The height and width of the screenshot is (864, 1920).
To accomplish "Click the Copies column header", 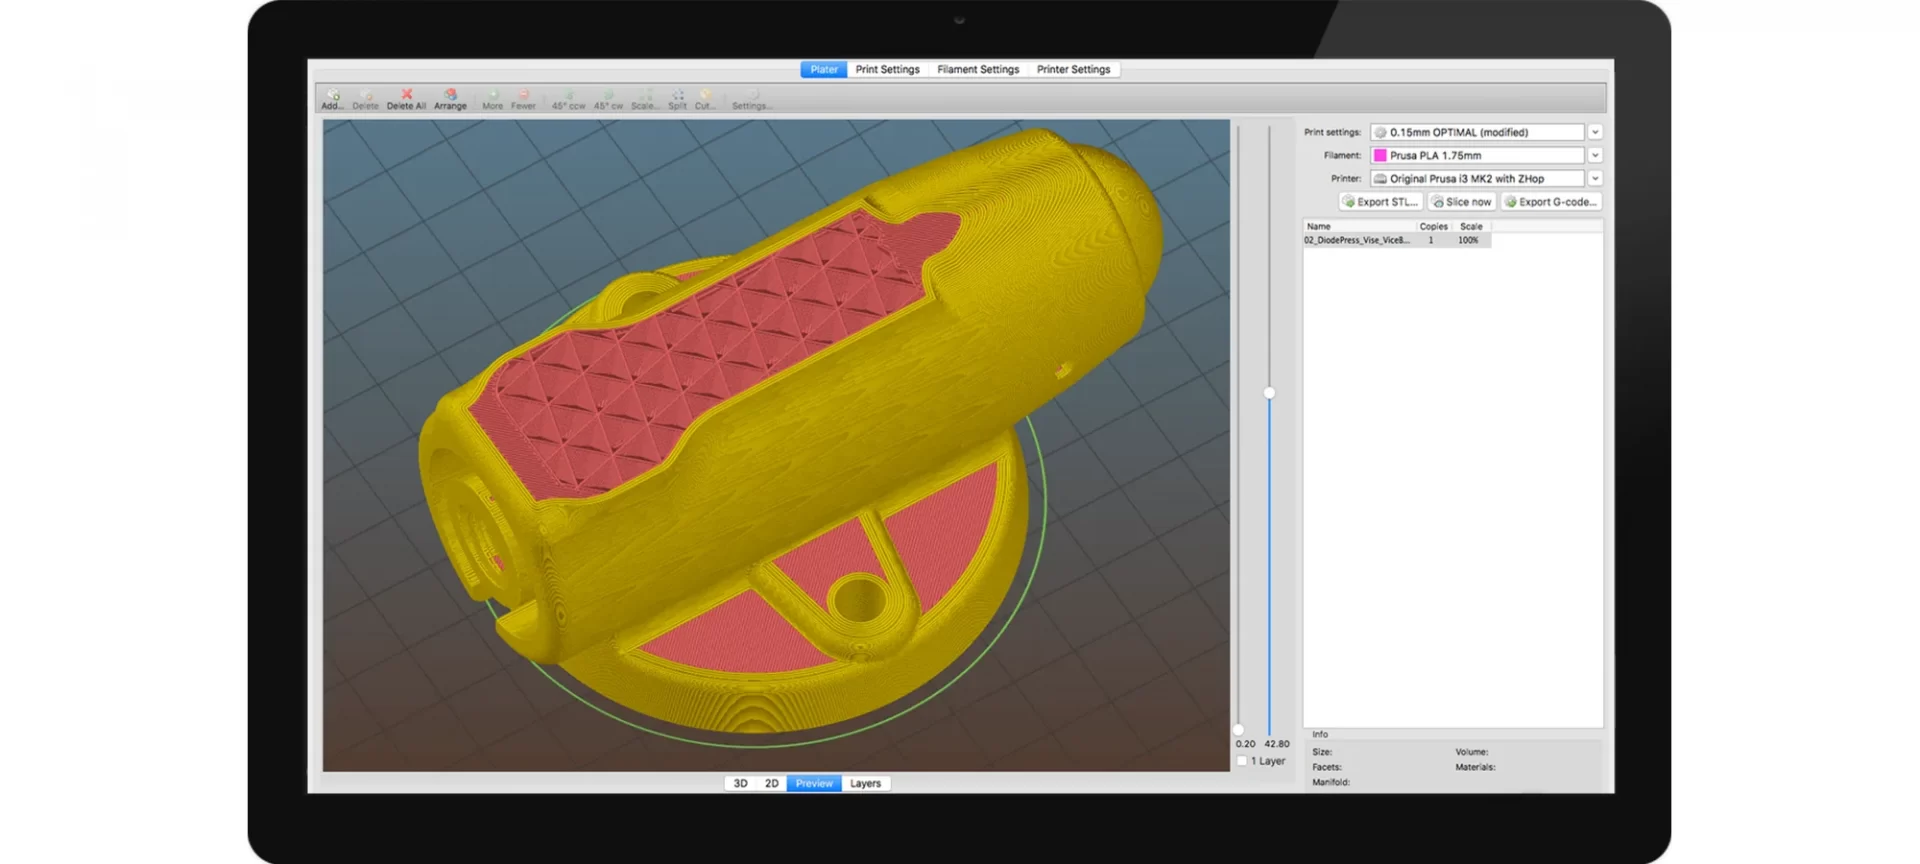I will (1434, 227).
